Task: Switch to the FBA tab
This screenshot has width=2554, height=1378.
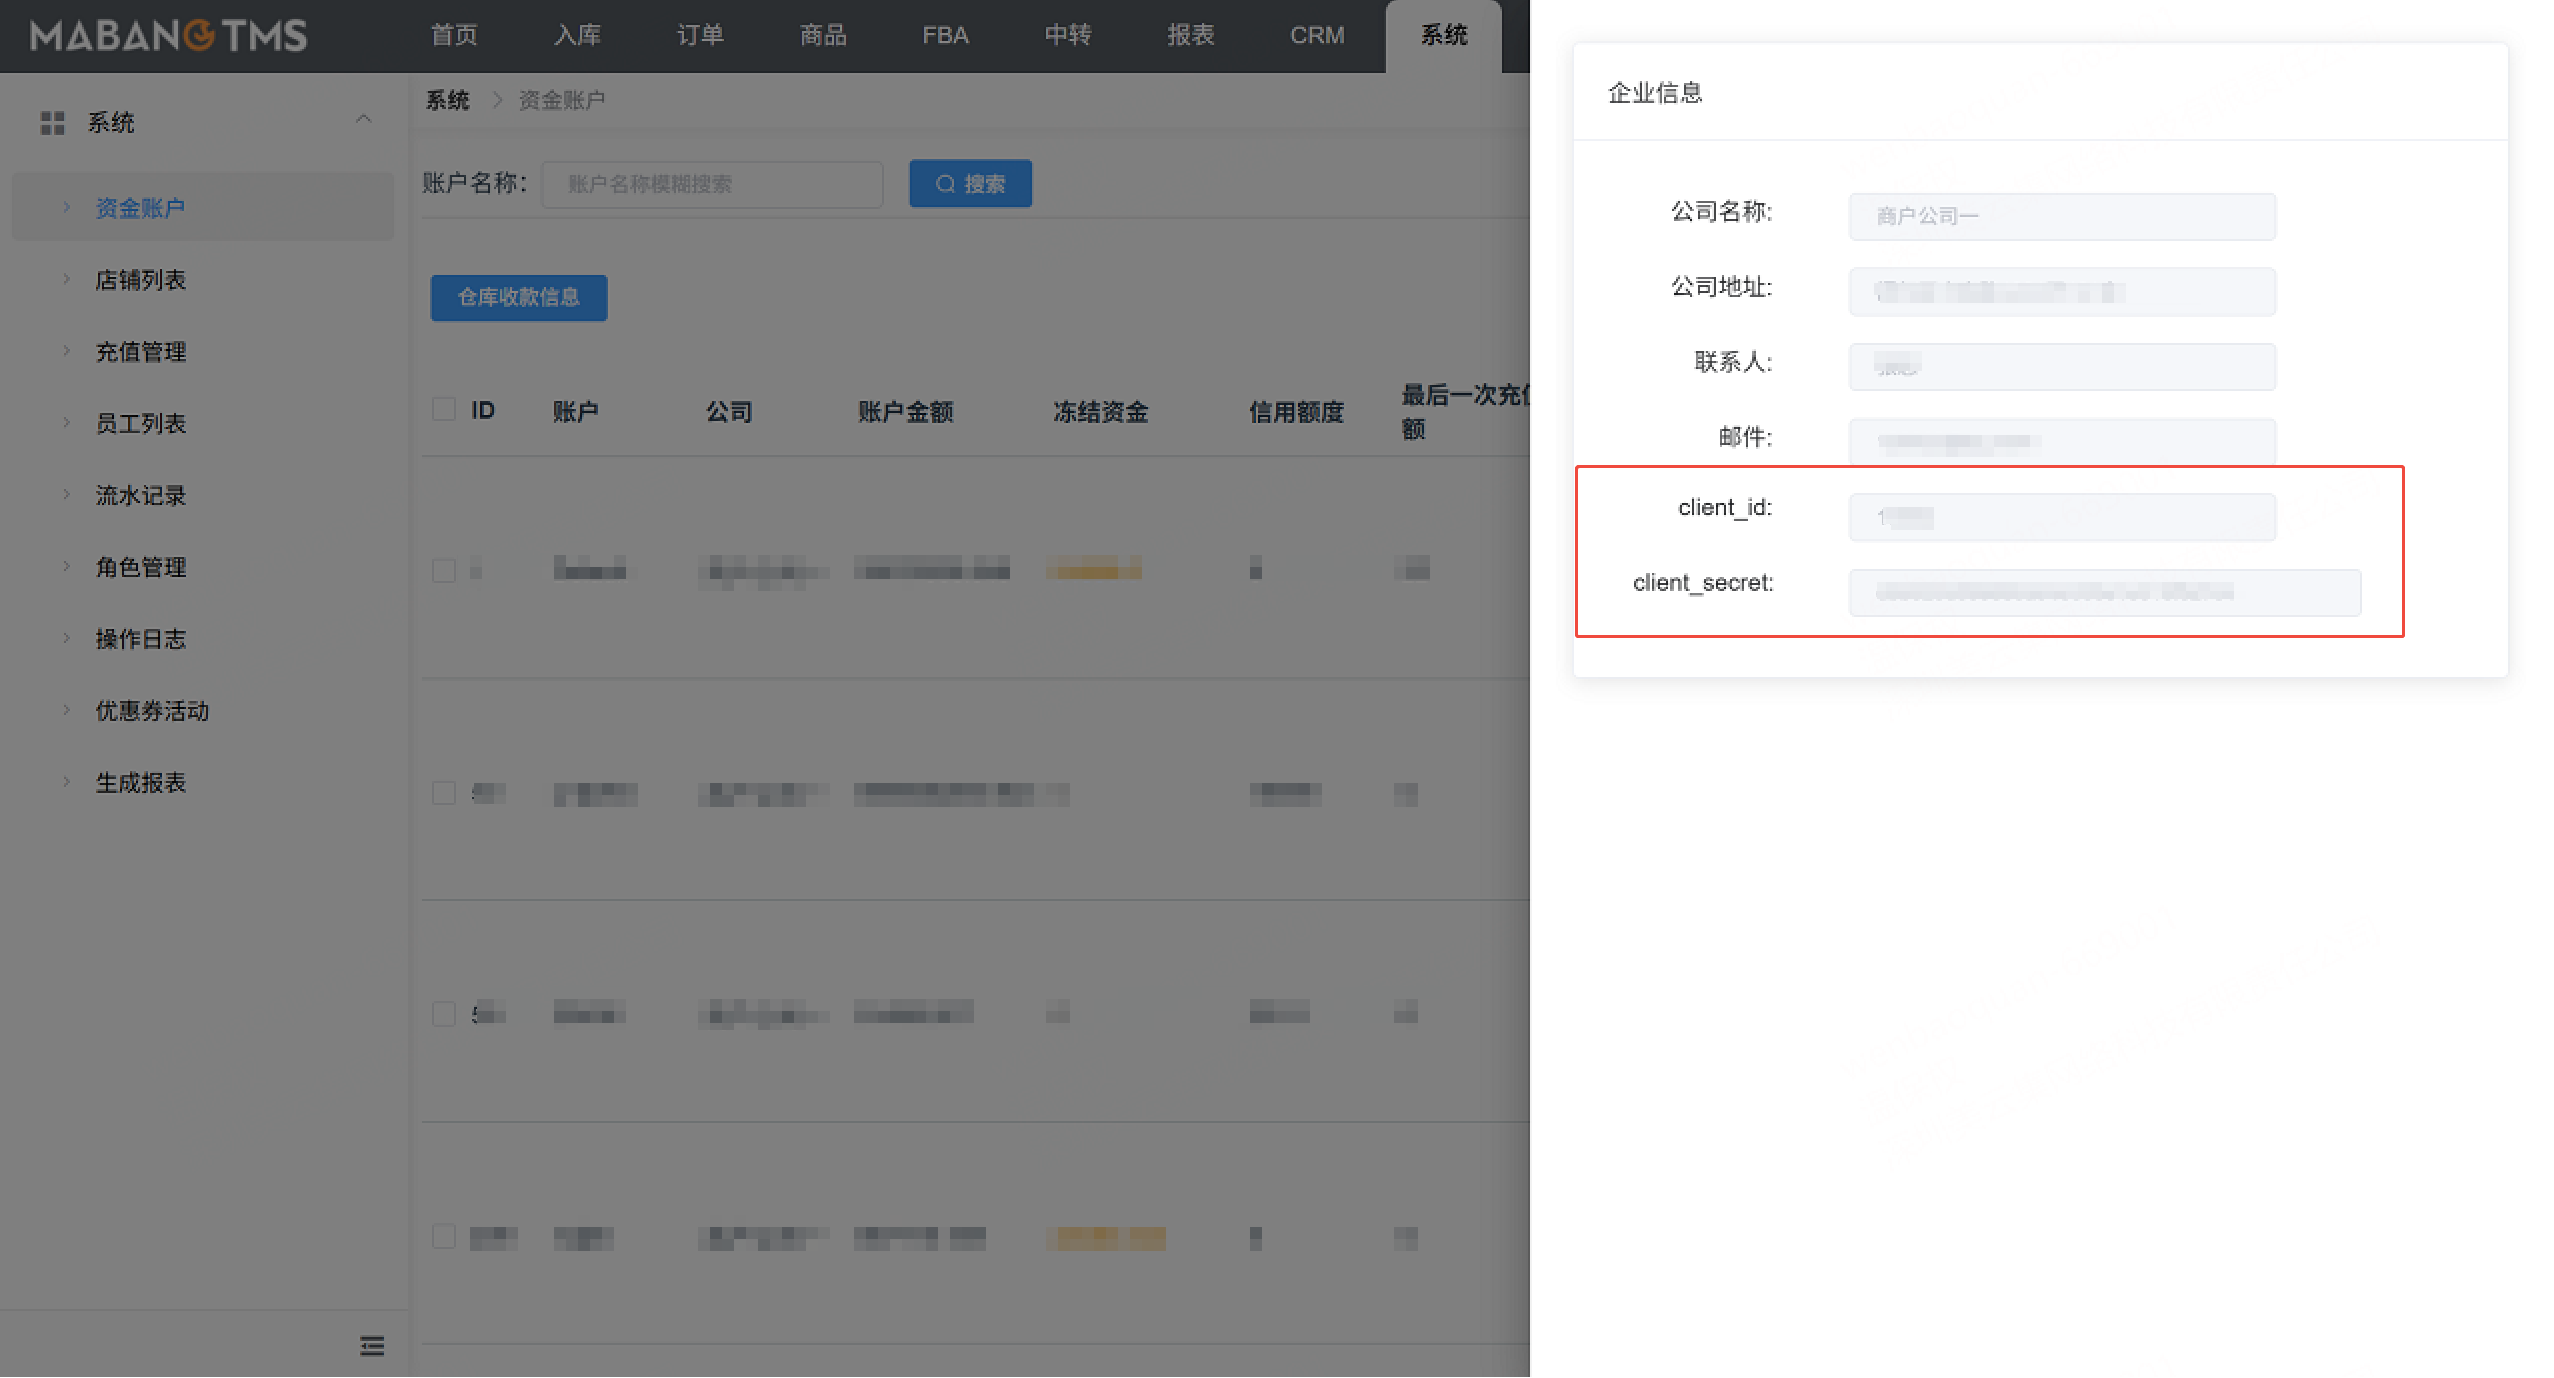Action: tap(945, 36)
